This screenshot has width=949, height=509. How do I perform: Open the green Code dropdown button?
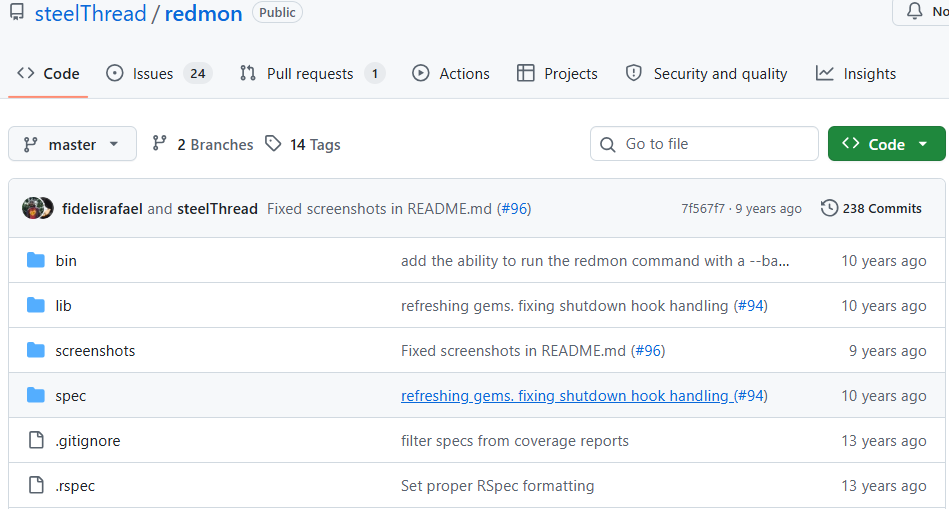886,144
